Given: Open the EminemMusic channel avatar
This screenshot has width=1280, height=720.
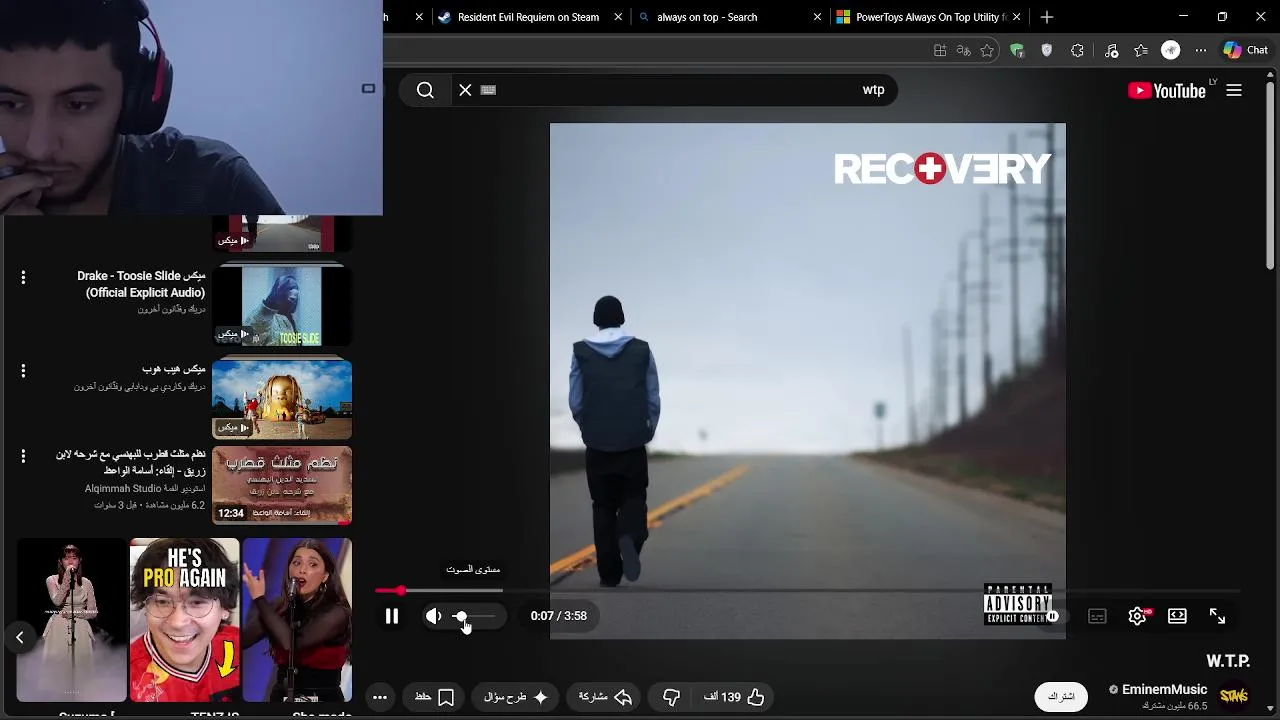Looking at the screenshot, I should [x=1234, y=695].
